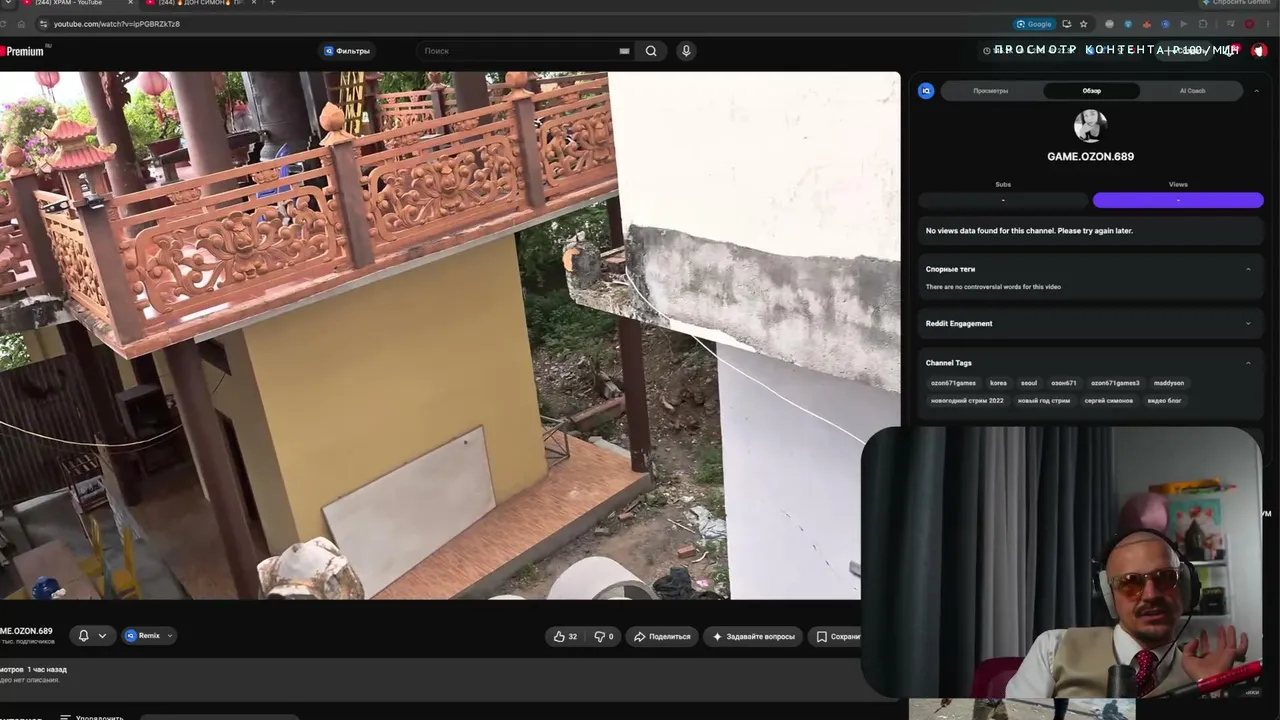Start voice search with the microphone icon

686,51
